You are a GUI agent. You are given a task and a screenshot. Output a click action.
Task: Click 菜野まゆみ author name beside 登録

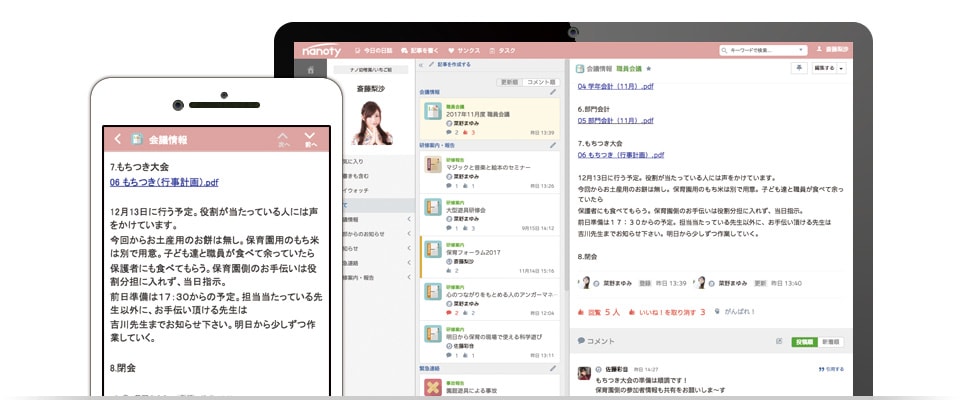pos(617,283)
